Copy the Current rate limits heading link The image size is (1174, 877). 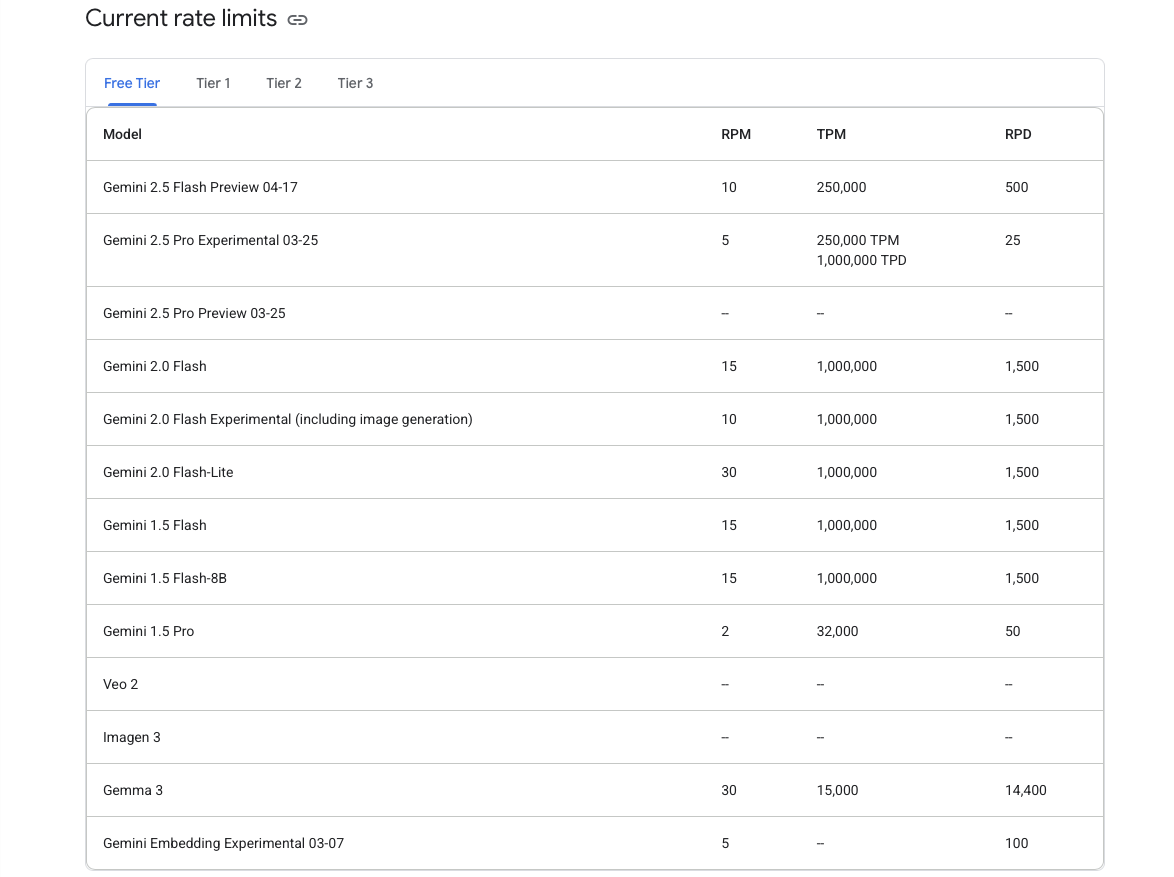click(297, 19)
